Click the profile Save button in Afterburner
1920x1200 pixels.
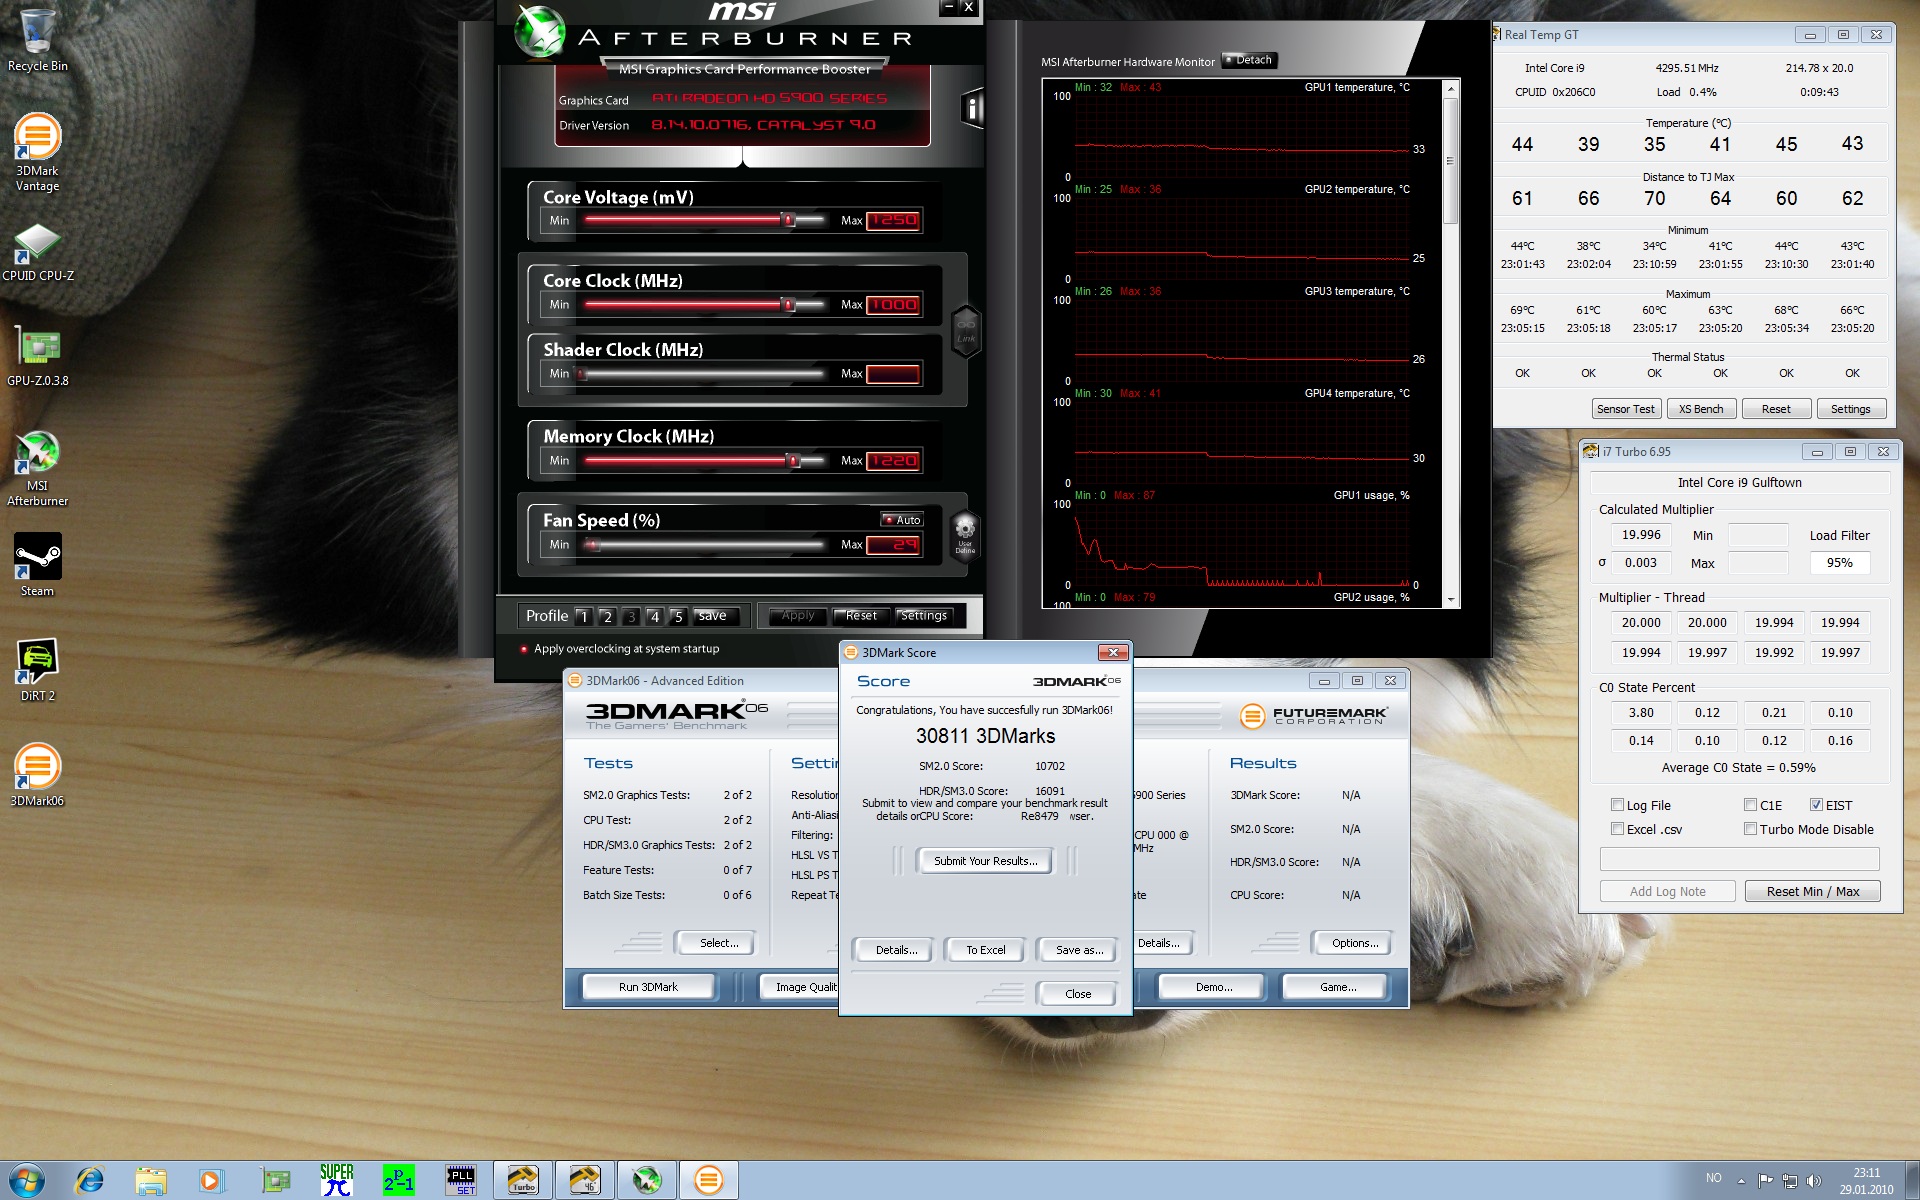713,616
